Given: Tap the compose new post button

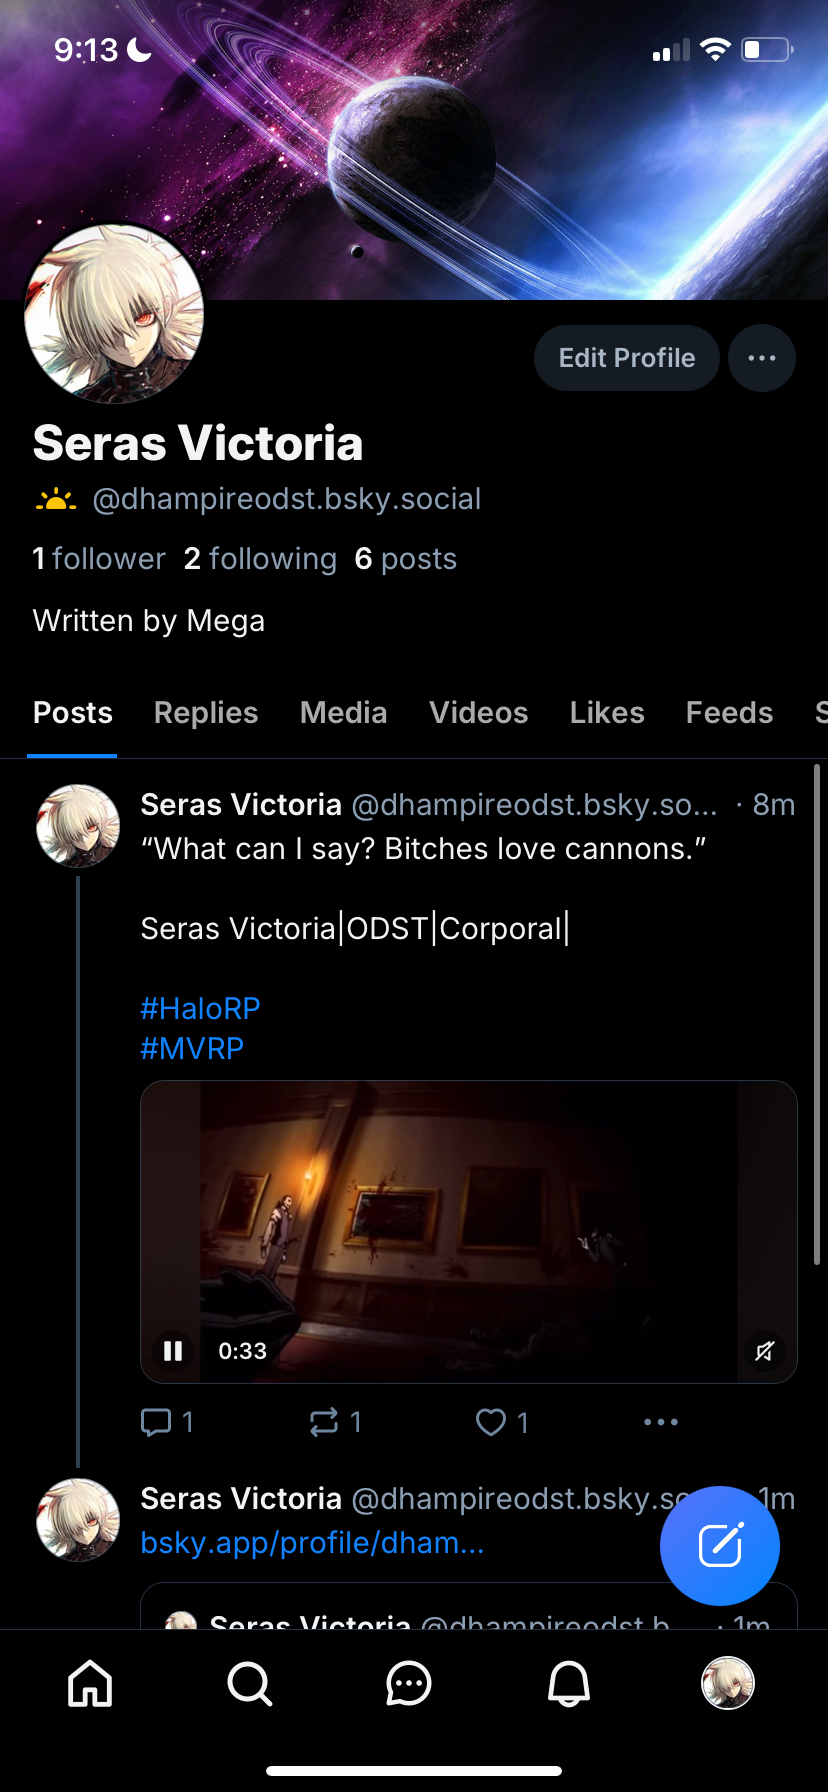Looking at the screenshot, I should coord(720,1546).
